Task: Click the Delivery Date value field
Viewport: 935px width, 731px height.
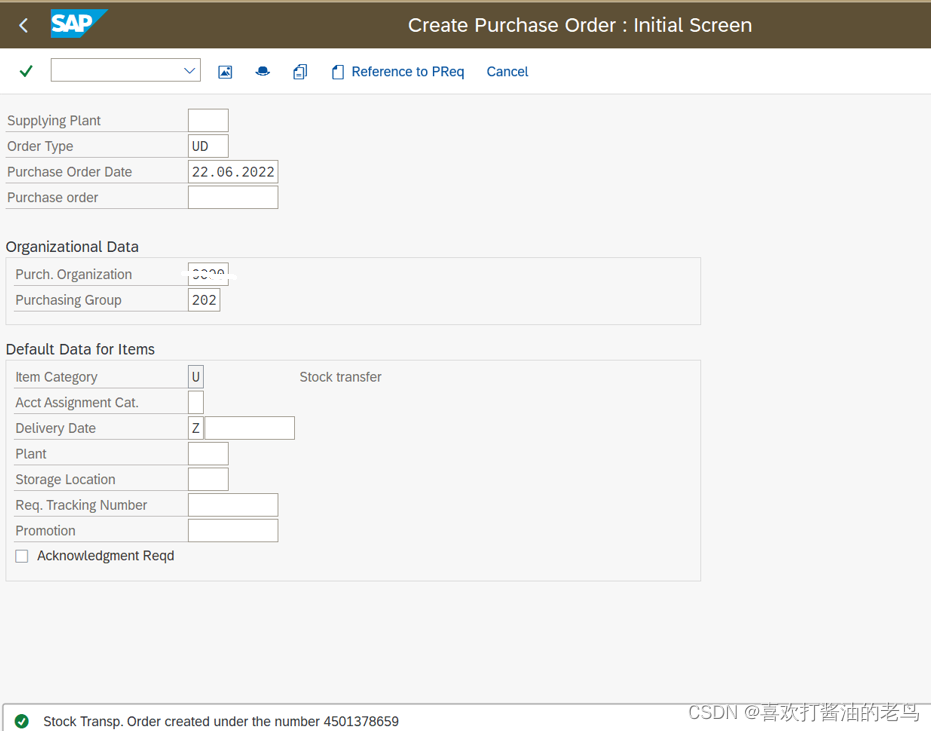Action: [250, 428]
